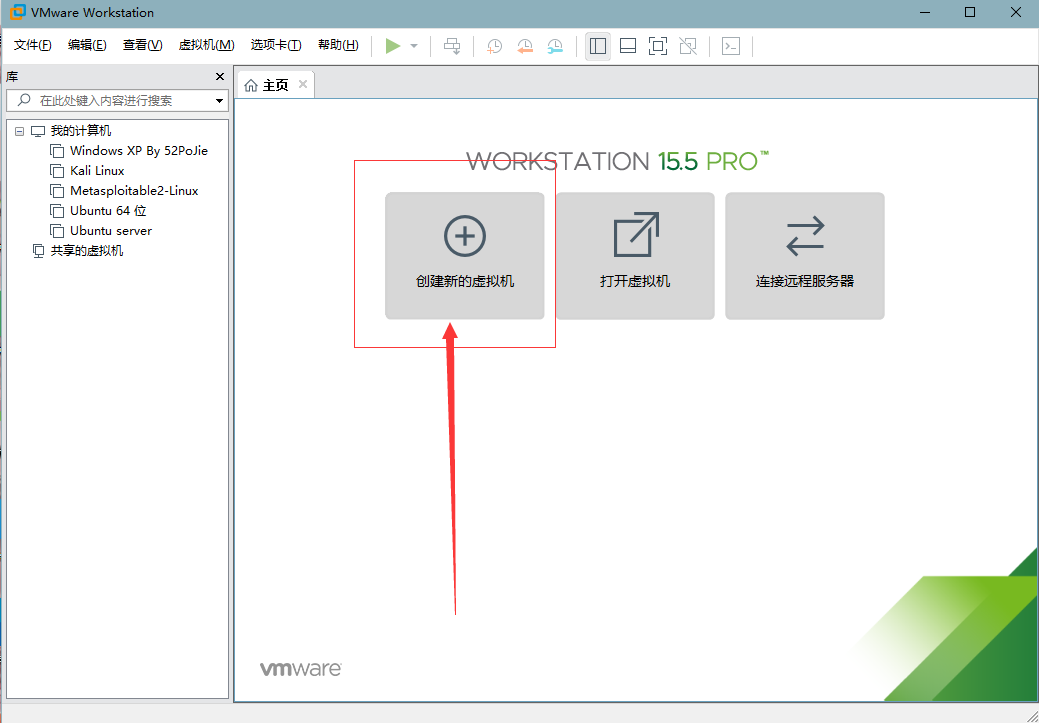Click the 我的计算机 monitor icon
The image size is (1039, 723).
coord(38,131)
